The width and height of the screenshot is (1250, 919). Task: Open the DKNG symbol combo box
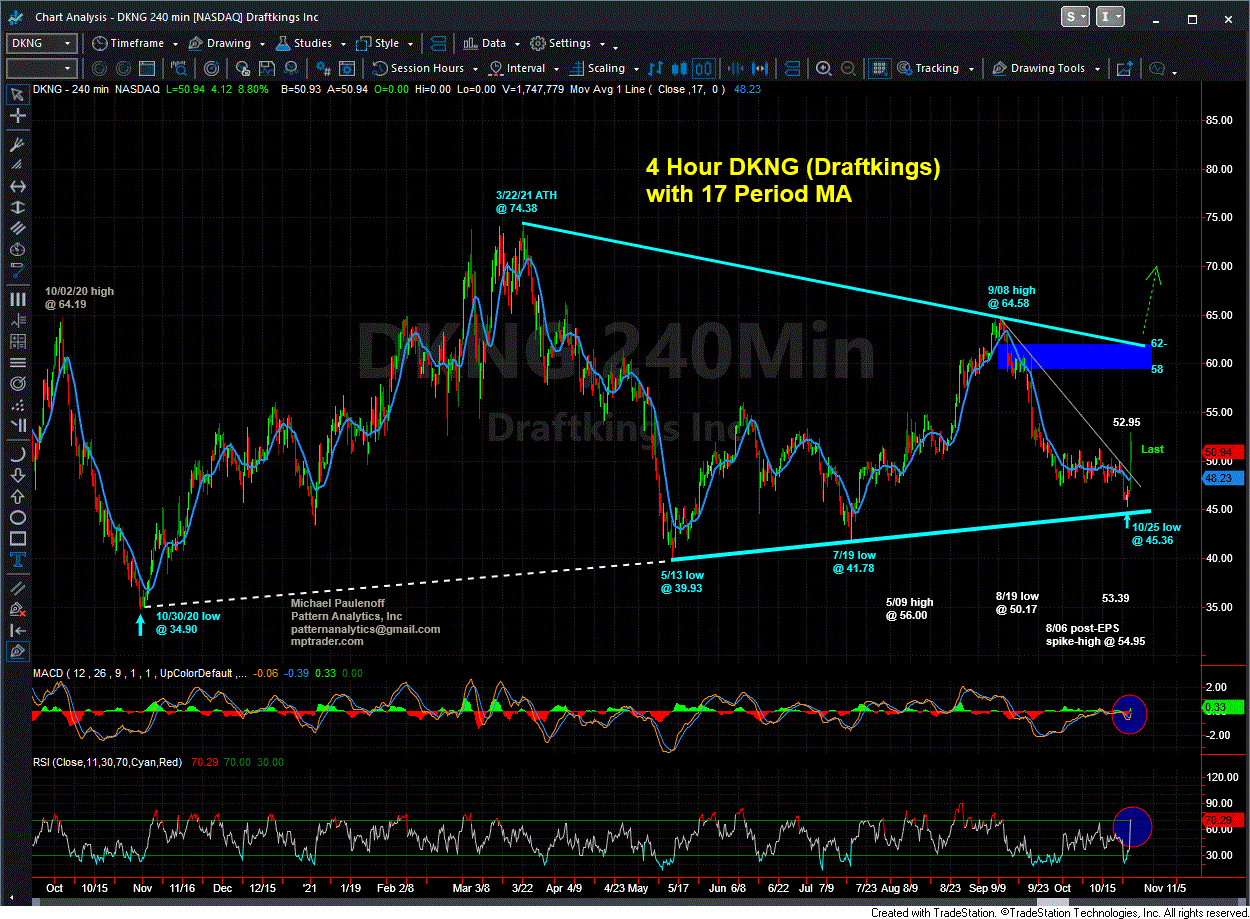pos(41,43)
